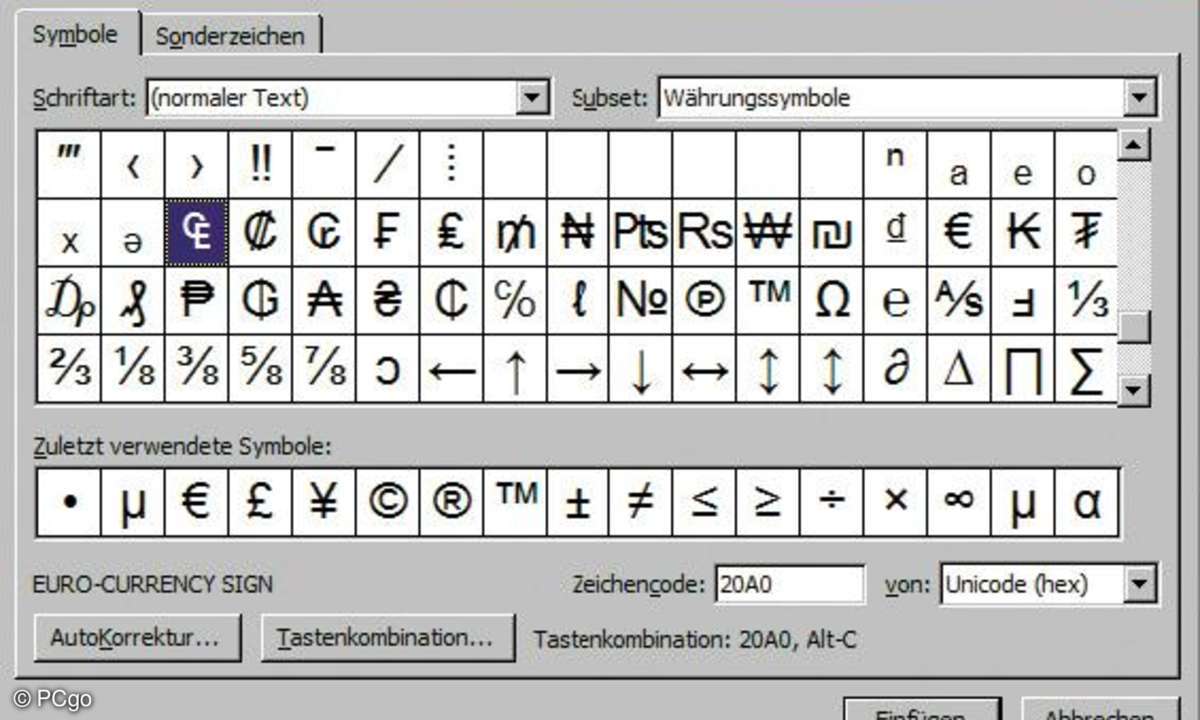Select the two-thirds fraction symbol

click(x=69, y=369)
